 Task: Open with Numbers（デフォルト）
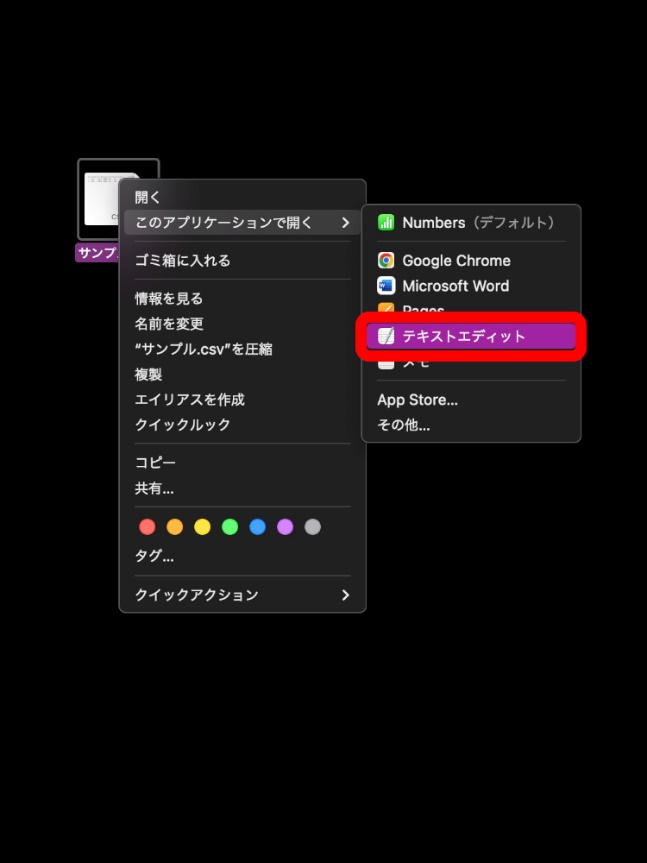[x=471, y=223]
